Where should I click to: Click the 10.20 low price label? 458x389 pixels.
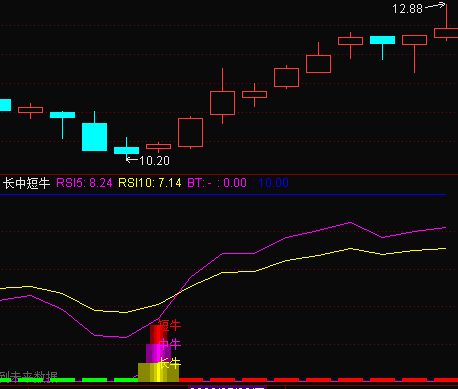pyautogui.click(x=154, y=161)
